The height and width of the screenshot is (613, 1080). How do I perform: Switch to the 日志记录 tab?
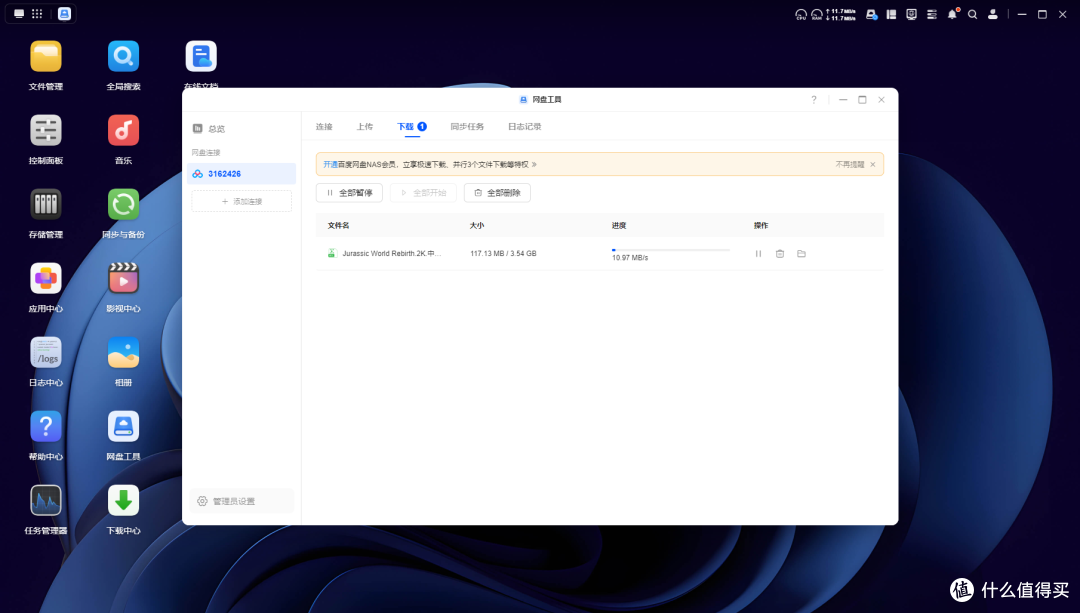[x=524, y=127]
